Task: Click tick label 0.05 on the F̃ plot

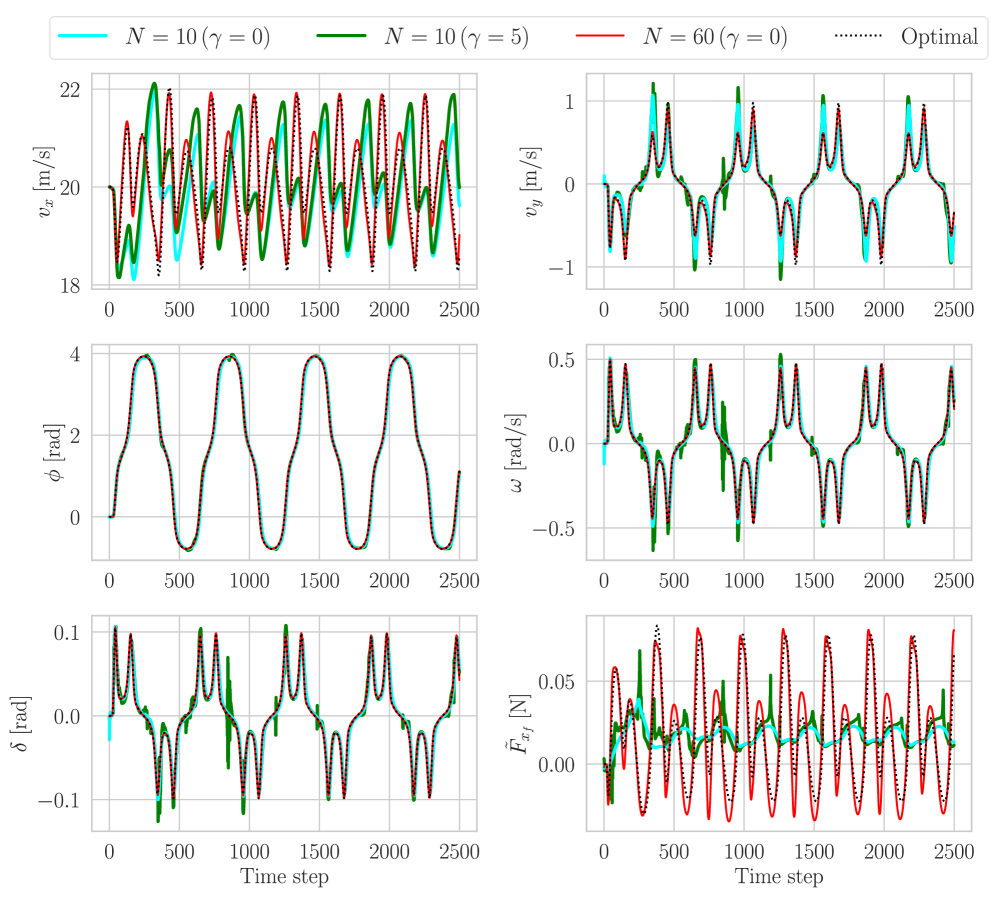Action: tap(556, 682)
